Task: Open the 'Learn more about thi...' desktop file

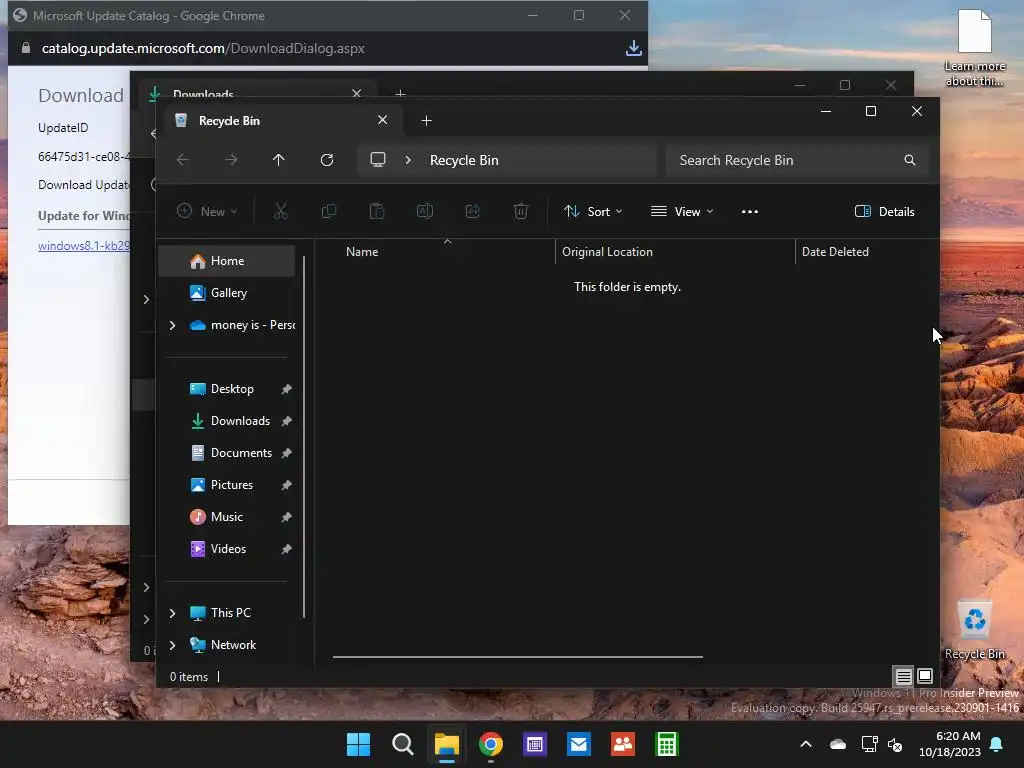Action: point(974,48)
